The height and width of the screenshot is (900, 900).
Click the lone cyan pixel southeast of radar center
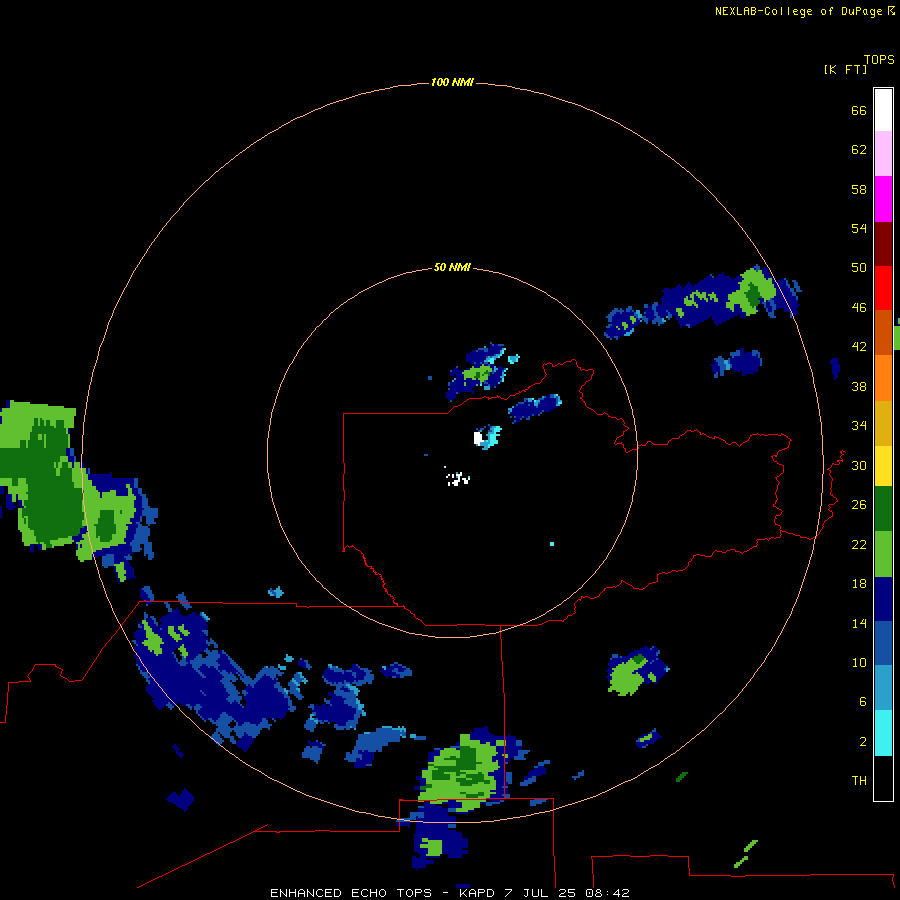[x=552, y=544]
